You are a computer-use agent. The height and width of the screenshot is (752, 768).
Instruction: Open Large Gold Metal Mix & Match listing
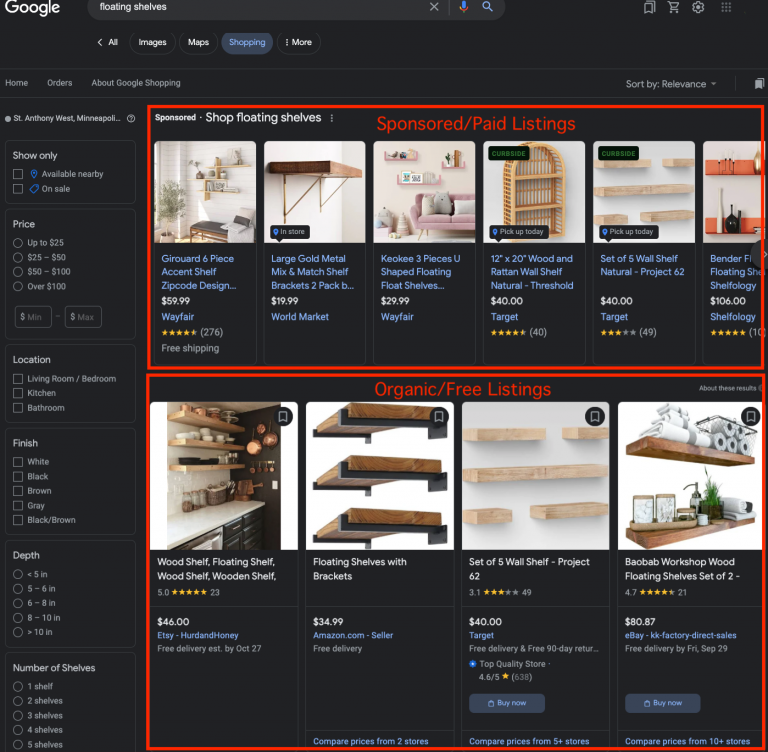[312, 272]
